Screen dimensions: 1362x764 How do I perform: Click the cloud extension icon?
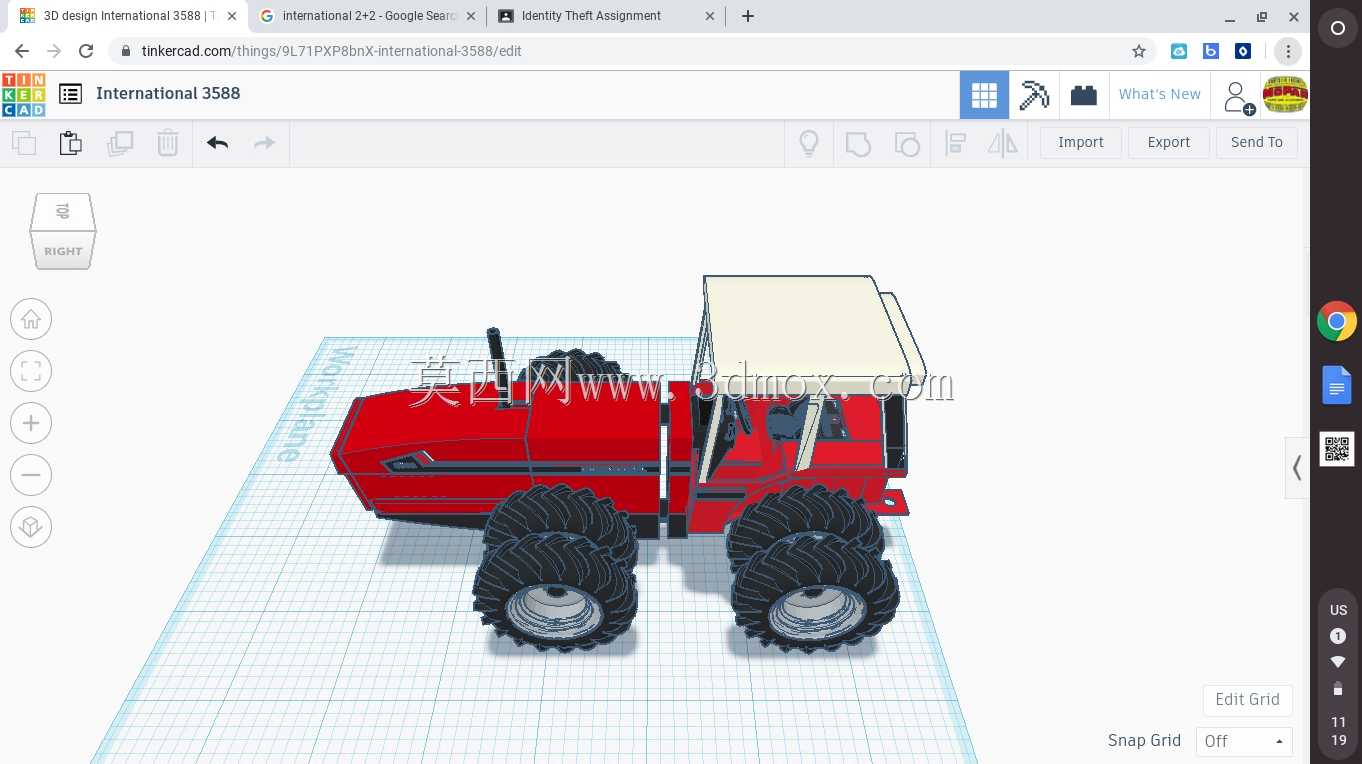coord(1179,51)
